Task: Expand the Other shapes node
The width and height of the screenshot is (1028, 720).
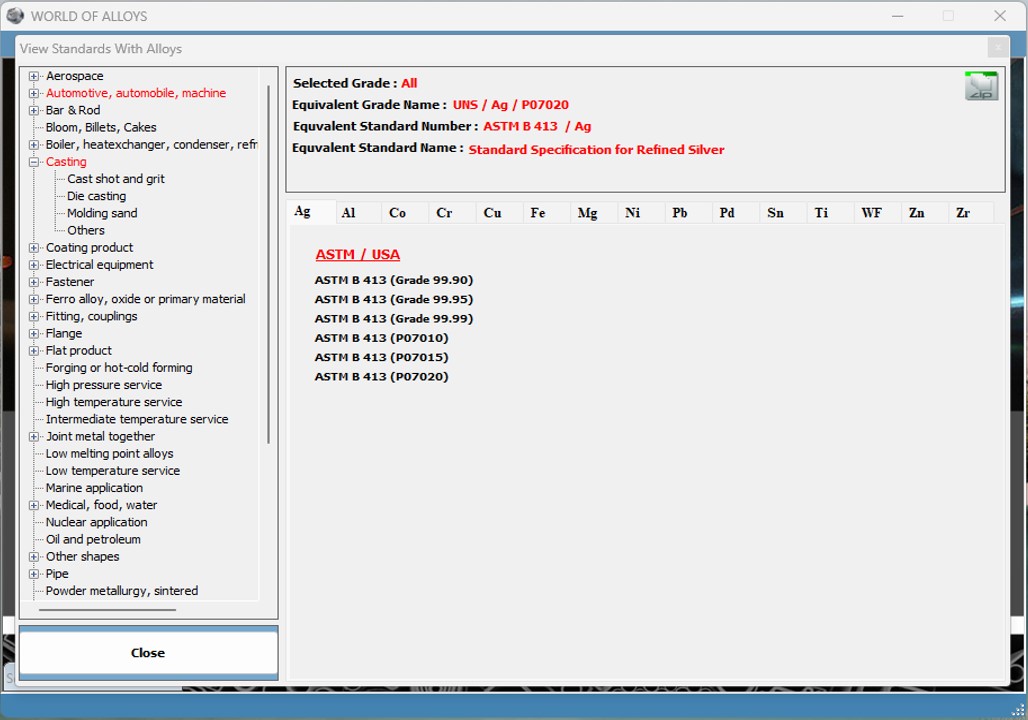Action: coord(33,557)
